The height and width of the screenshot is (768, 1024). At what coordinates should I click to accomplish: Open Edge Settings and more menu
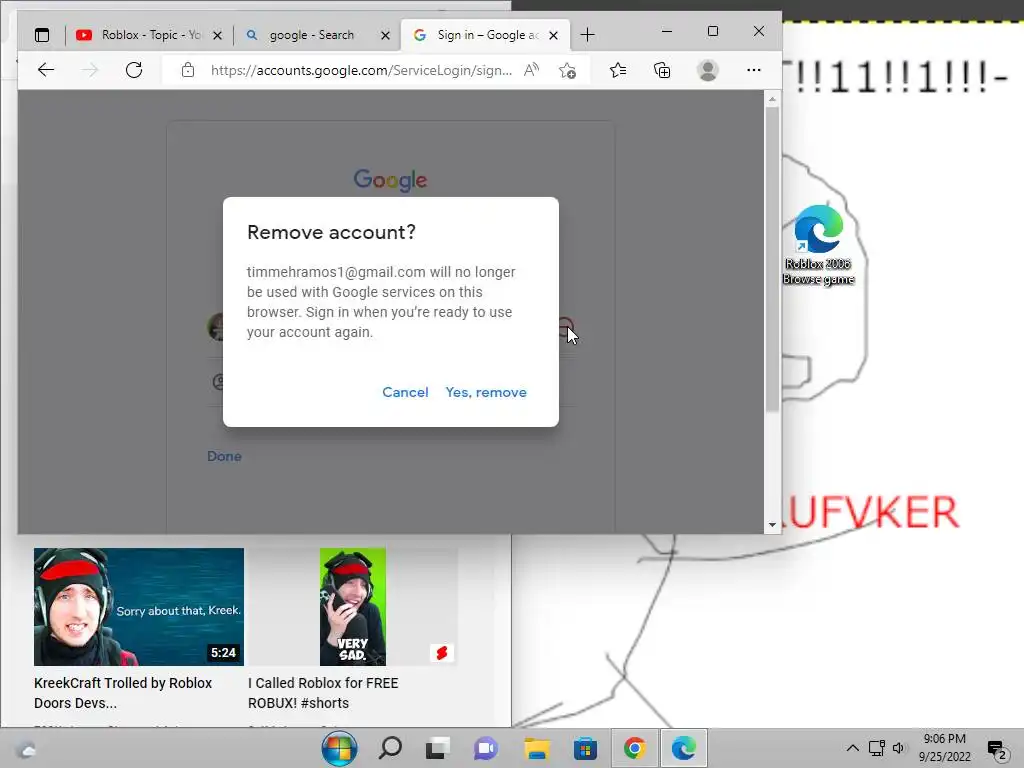[x=754, y=70]
